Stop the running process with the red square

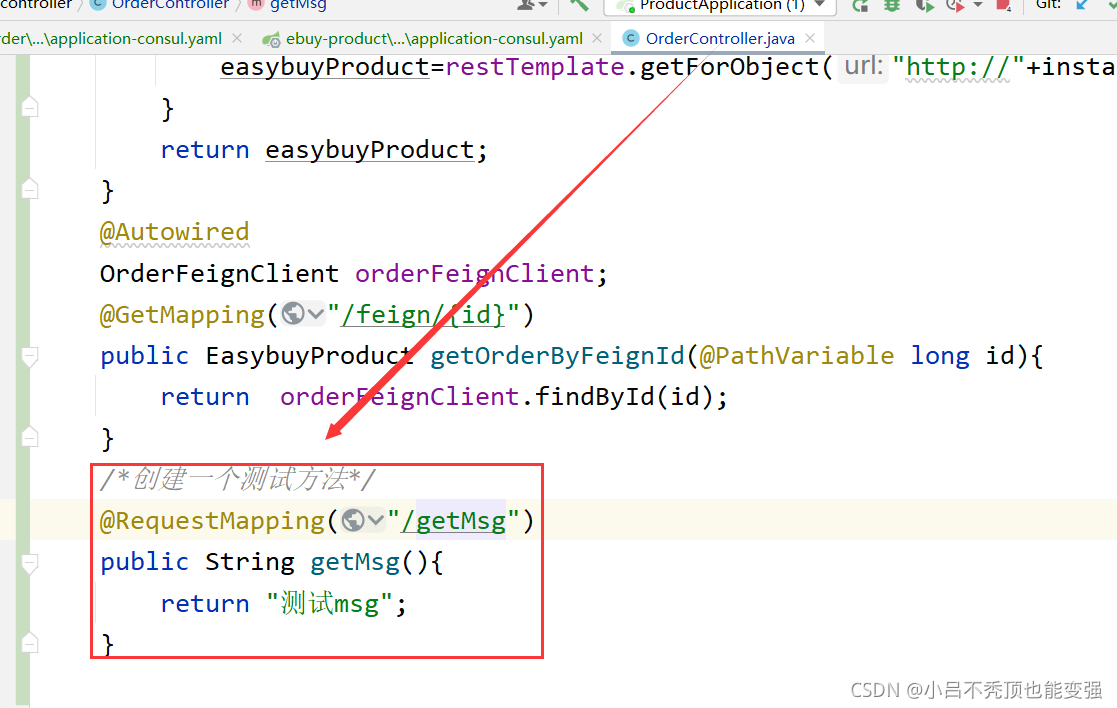[x=1004, y=6]
